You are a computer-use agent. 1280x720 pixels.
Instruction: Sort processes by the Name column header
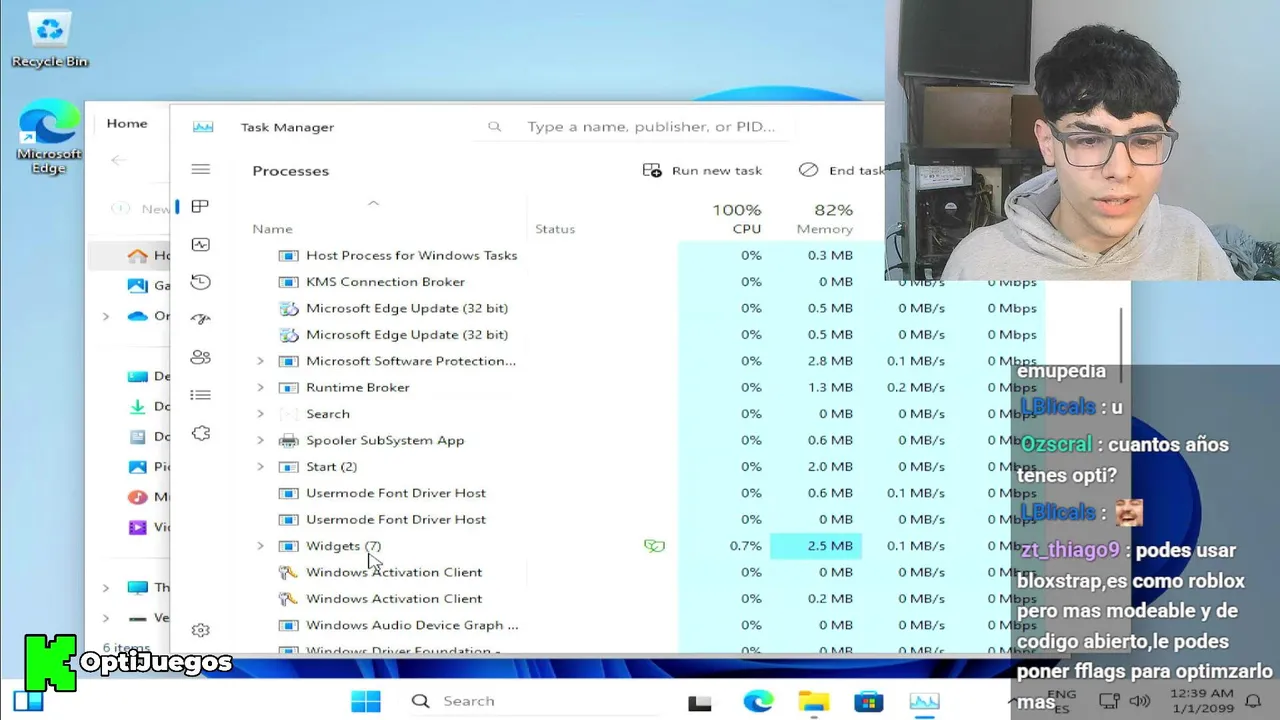(272, 229)
